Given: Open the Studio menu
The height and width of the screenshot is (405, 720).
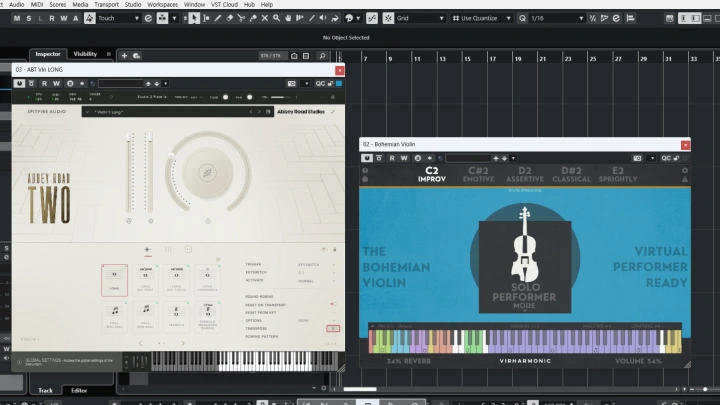Looking at the screenshot, I should click(133, 5).
